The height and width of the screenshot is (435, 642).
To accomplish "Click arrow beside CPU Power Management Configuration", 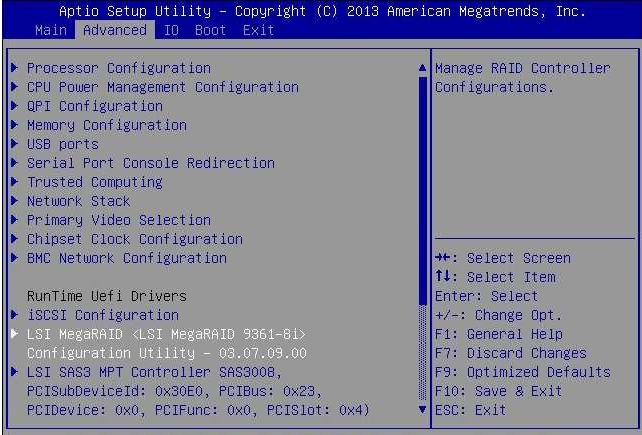I will pyautogui.click(x=14, y=86).
